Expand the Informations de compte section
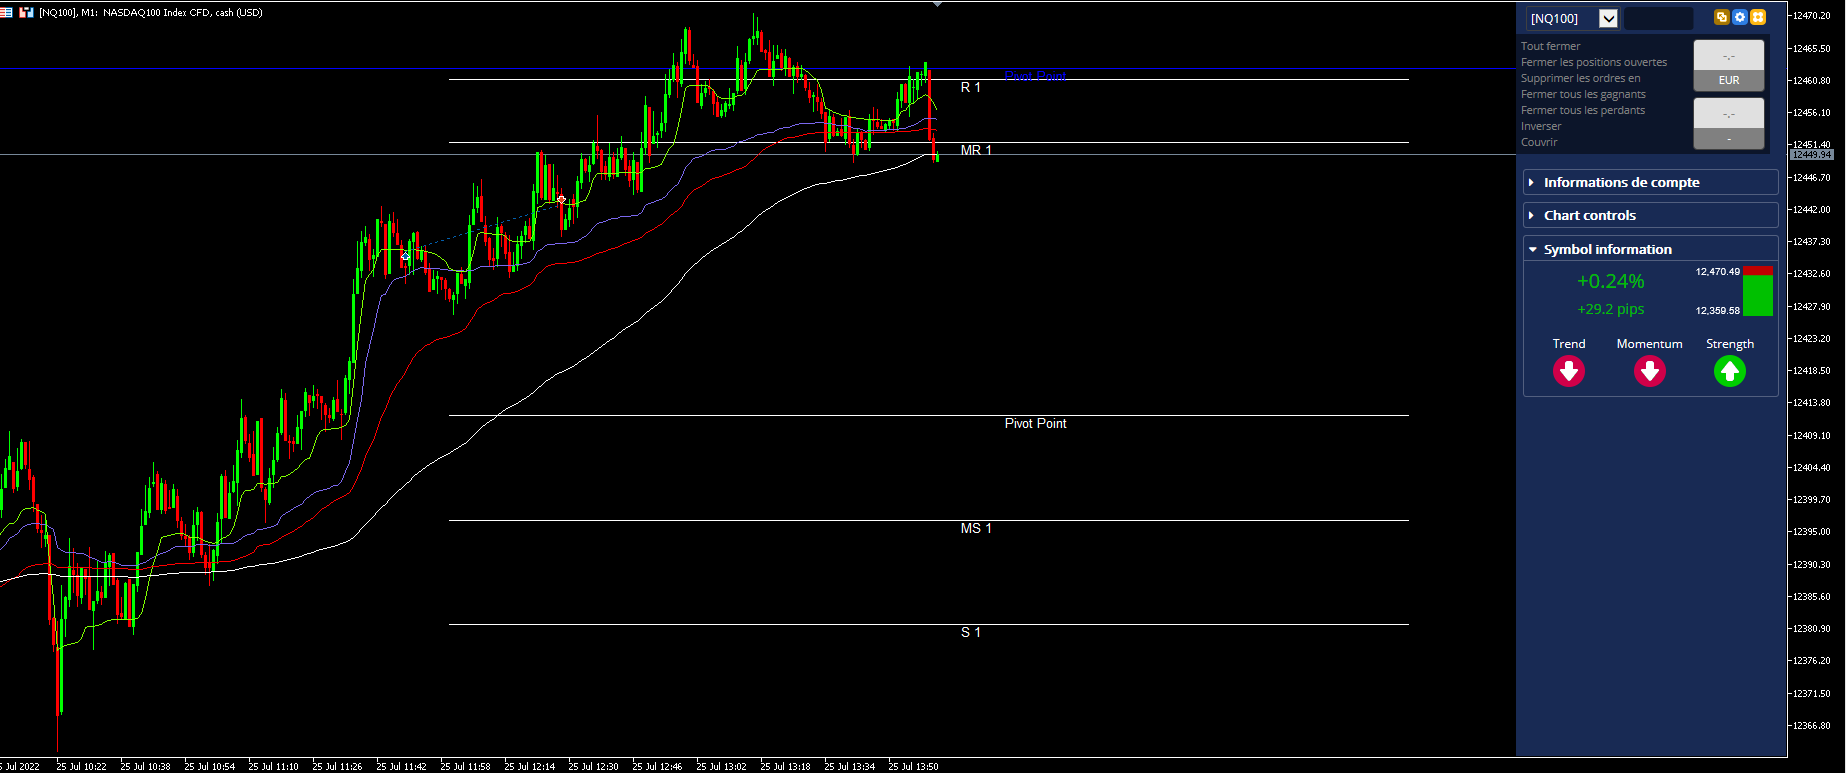 1650,182
